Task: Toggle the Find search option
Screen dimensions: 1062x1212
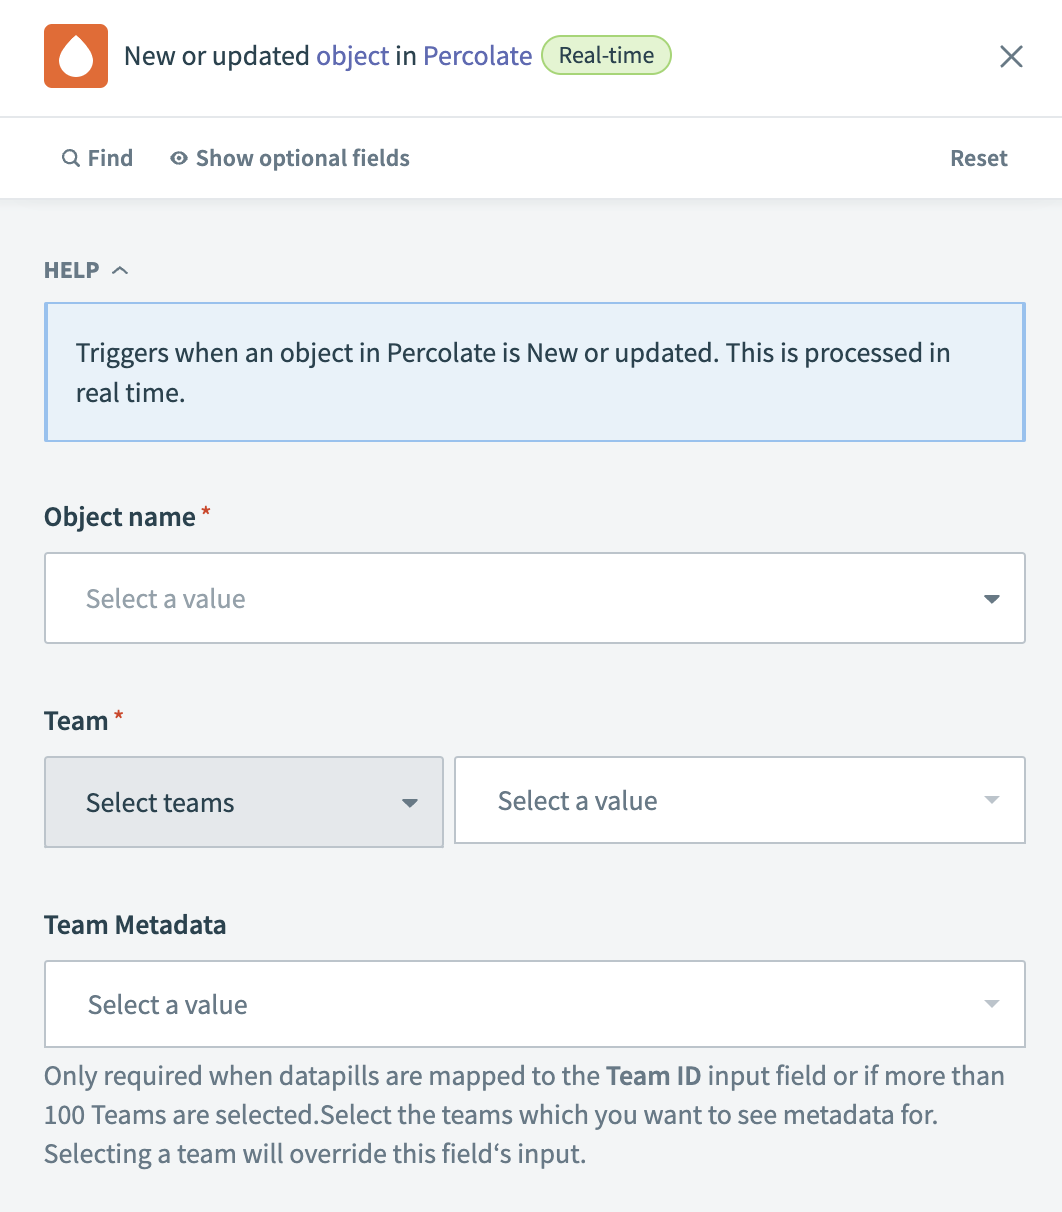Action: point(97,158)
